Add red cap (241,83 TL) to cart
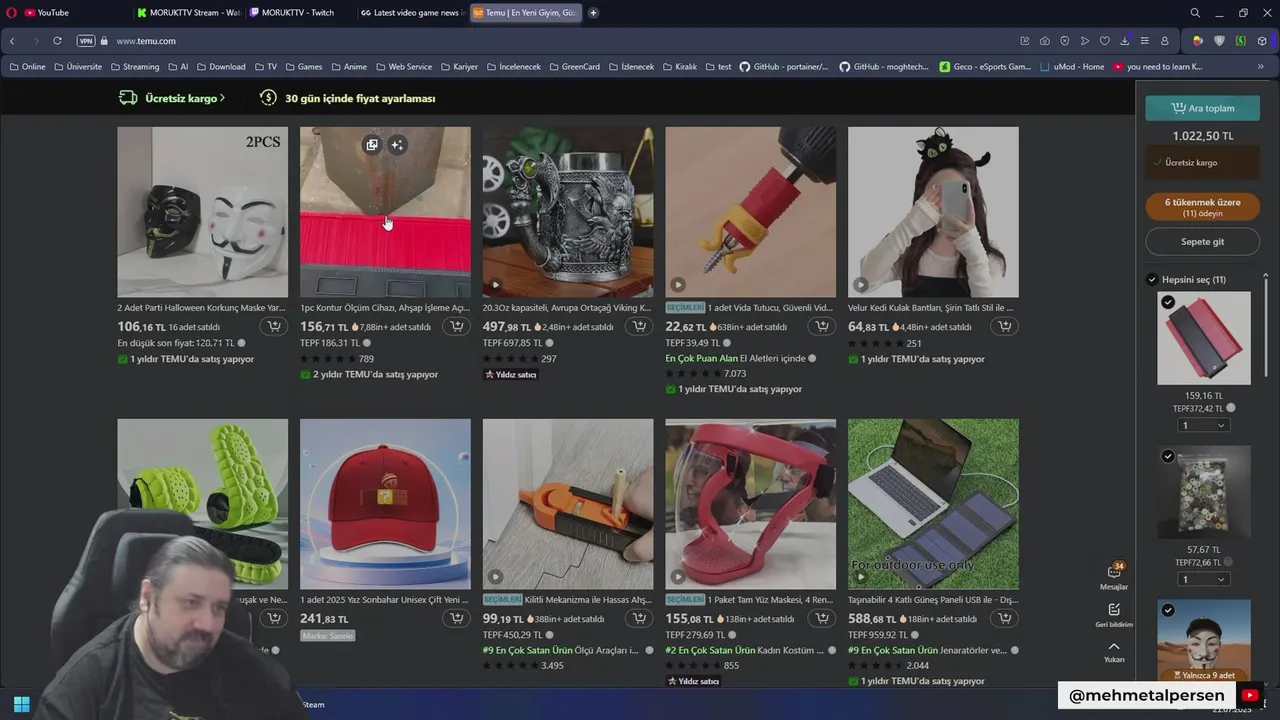This screenshot has height=720, width=1280. [457, 618]
